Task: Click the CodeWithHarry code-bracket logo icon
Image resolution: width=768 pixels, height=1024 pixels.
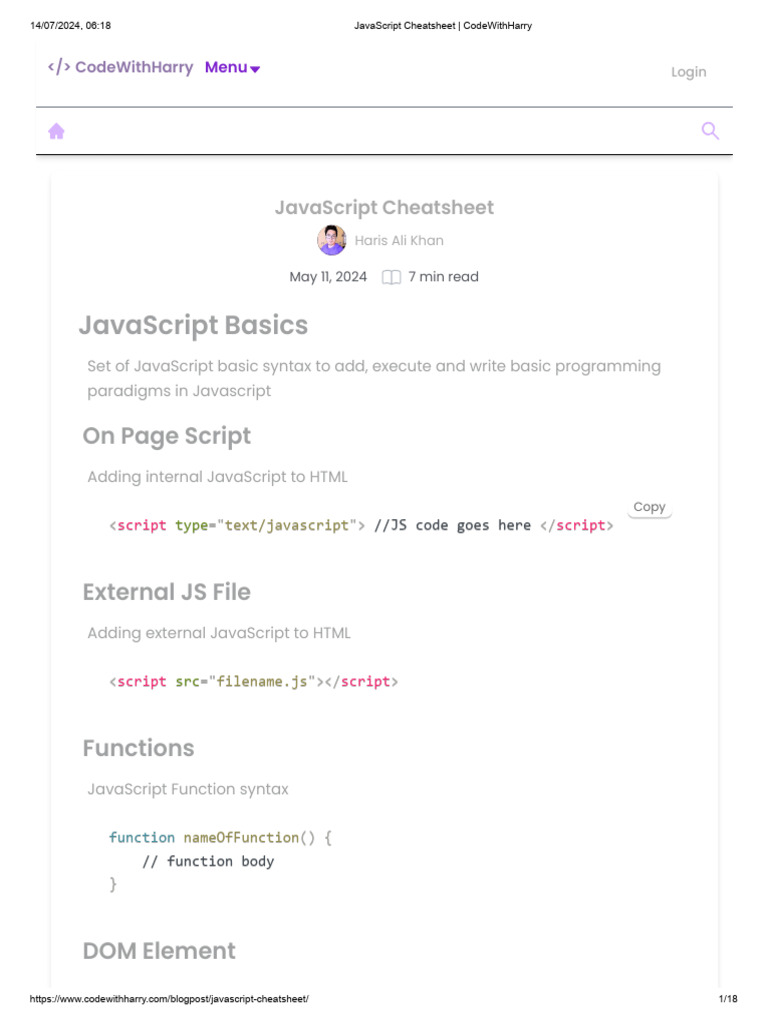Action: coord(59,67)
